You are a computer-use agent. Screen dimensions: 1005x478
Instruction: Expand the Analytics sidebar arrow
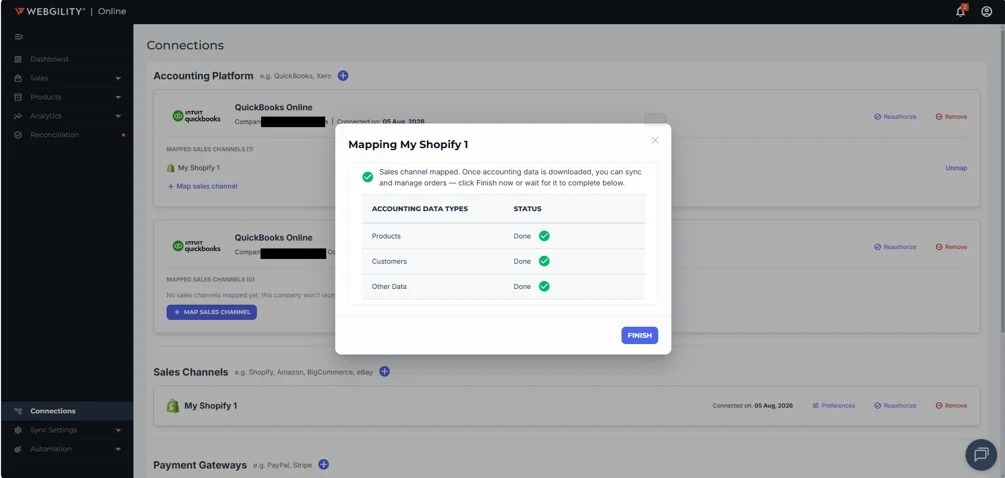point(118,116)
